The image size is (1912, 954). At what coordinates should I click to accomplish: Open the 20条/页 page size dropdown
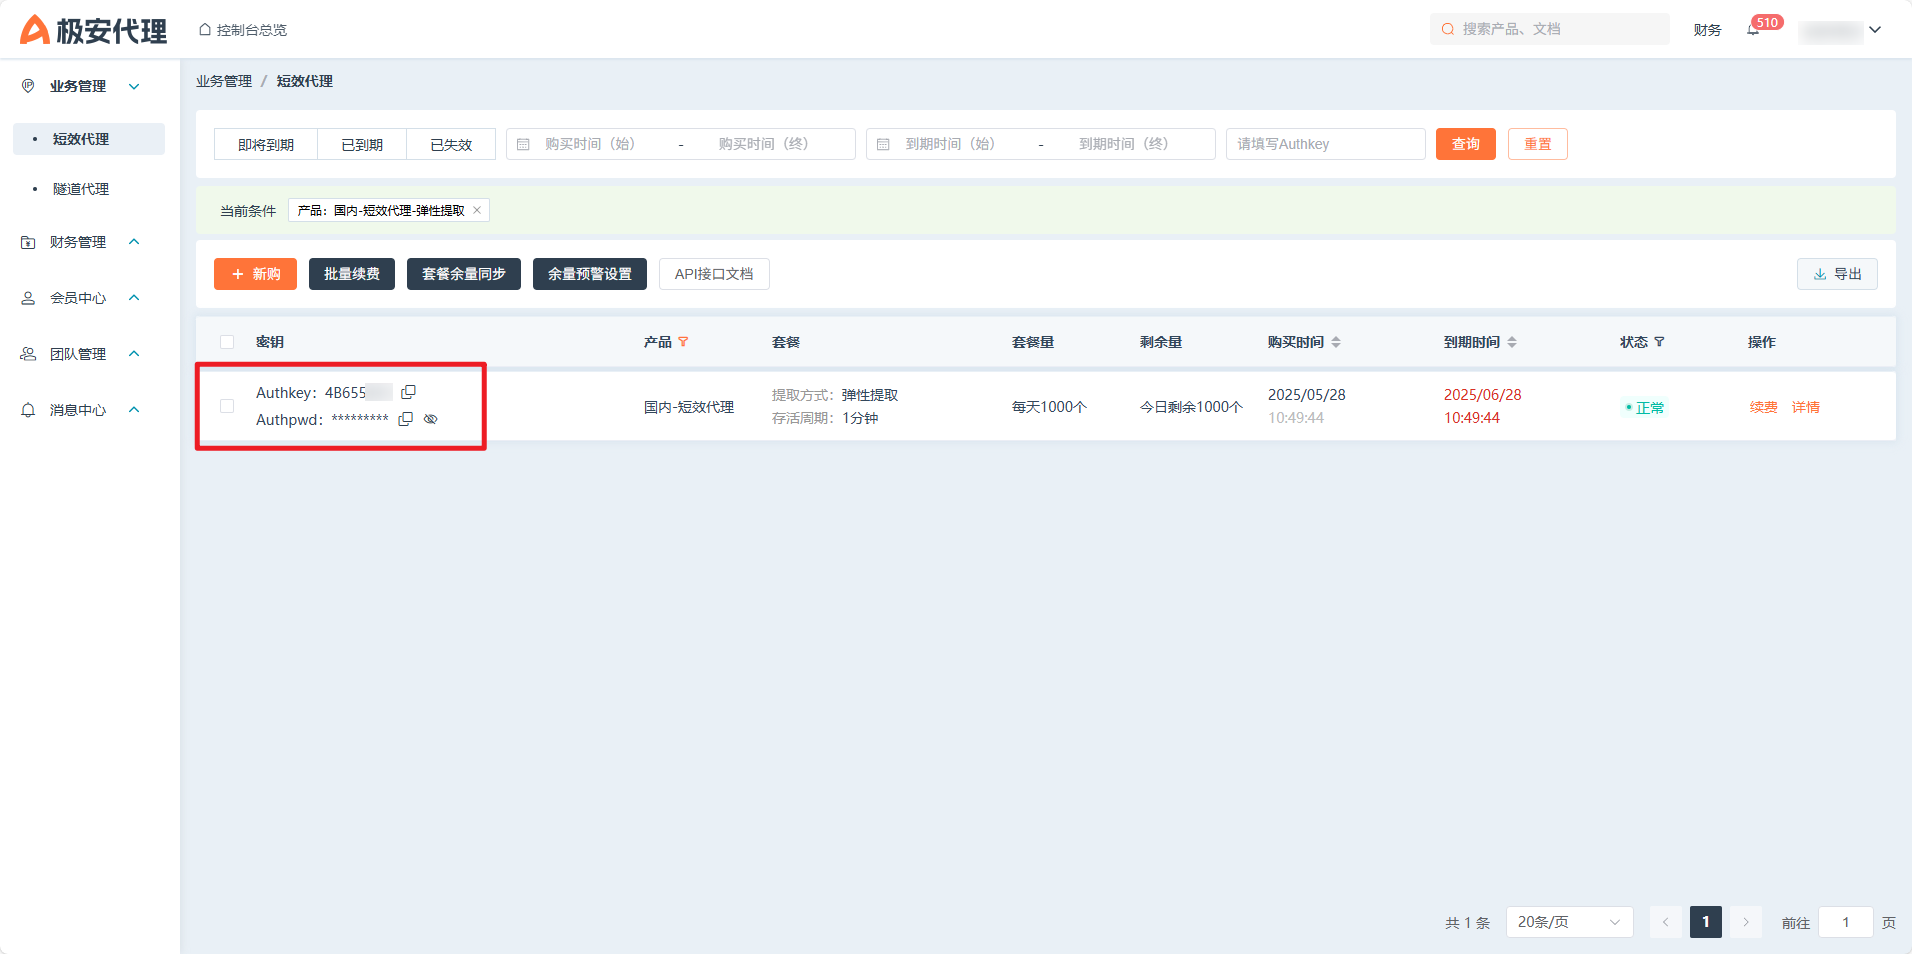point(1568,922)
